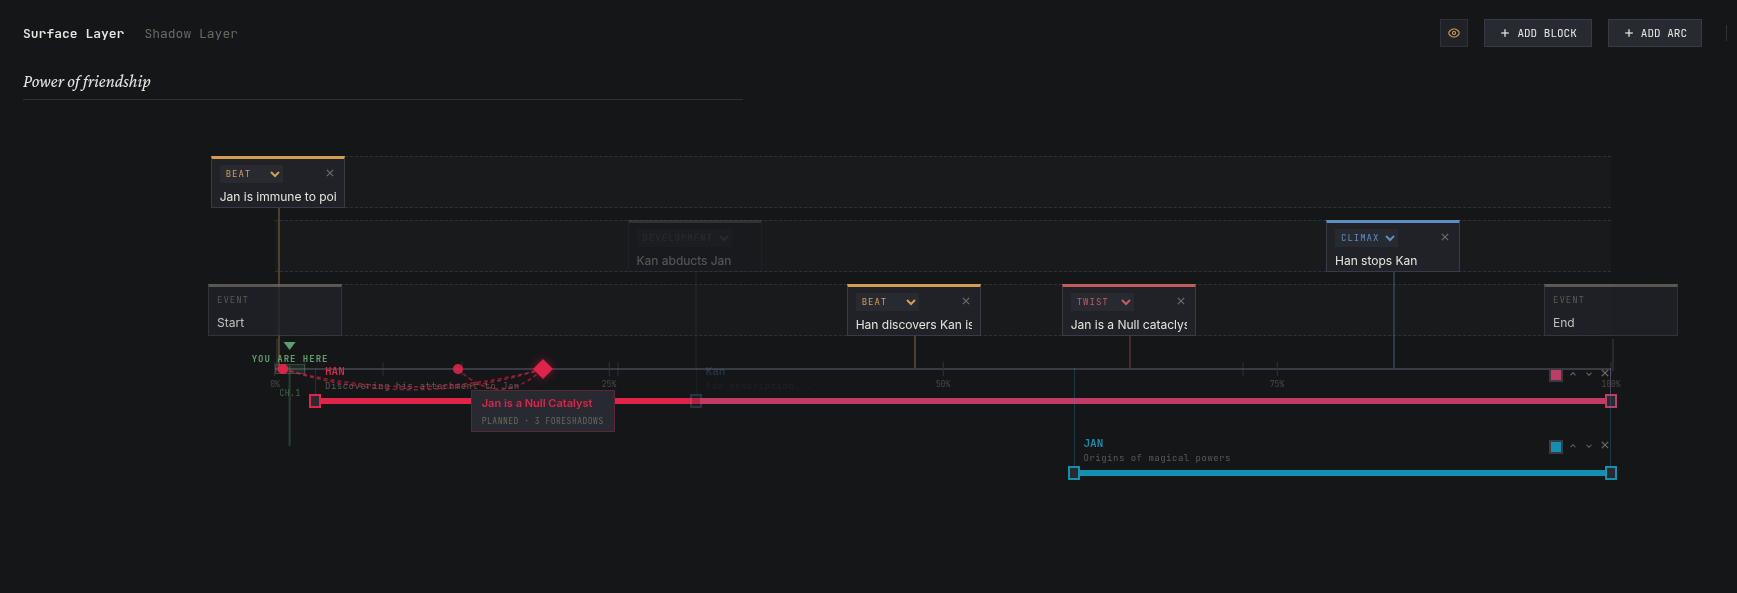Viewport: 1737px width, 593px height.
Task: Click the HAN arc name label
Action: point(335,372)
